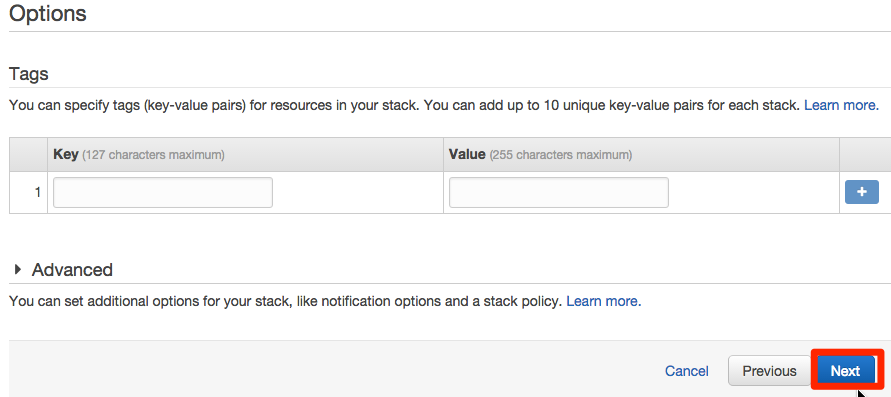Go back with the Previous button

769,371
